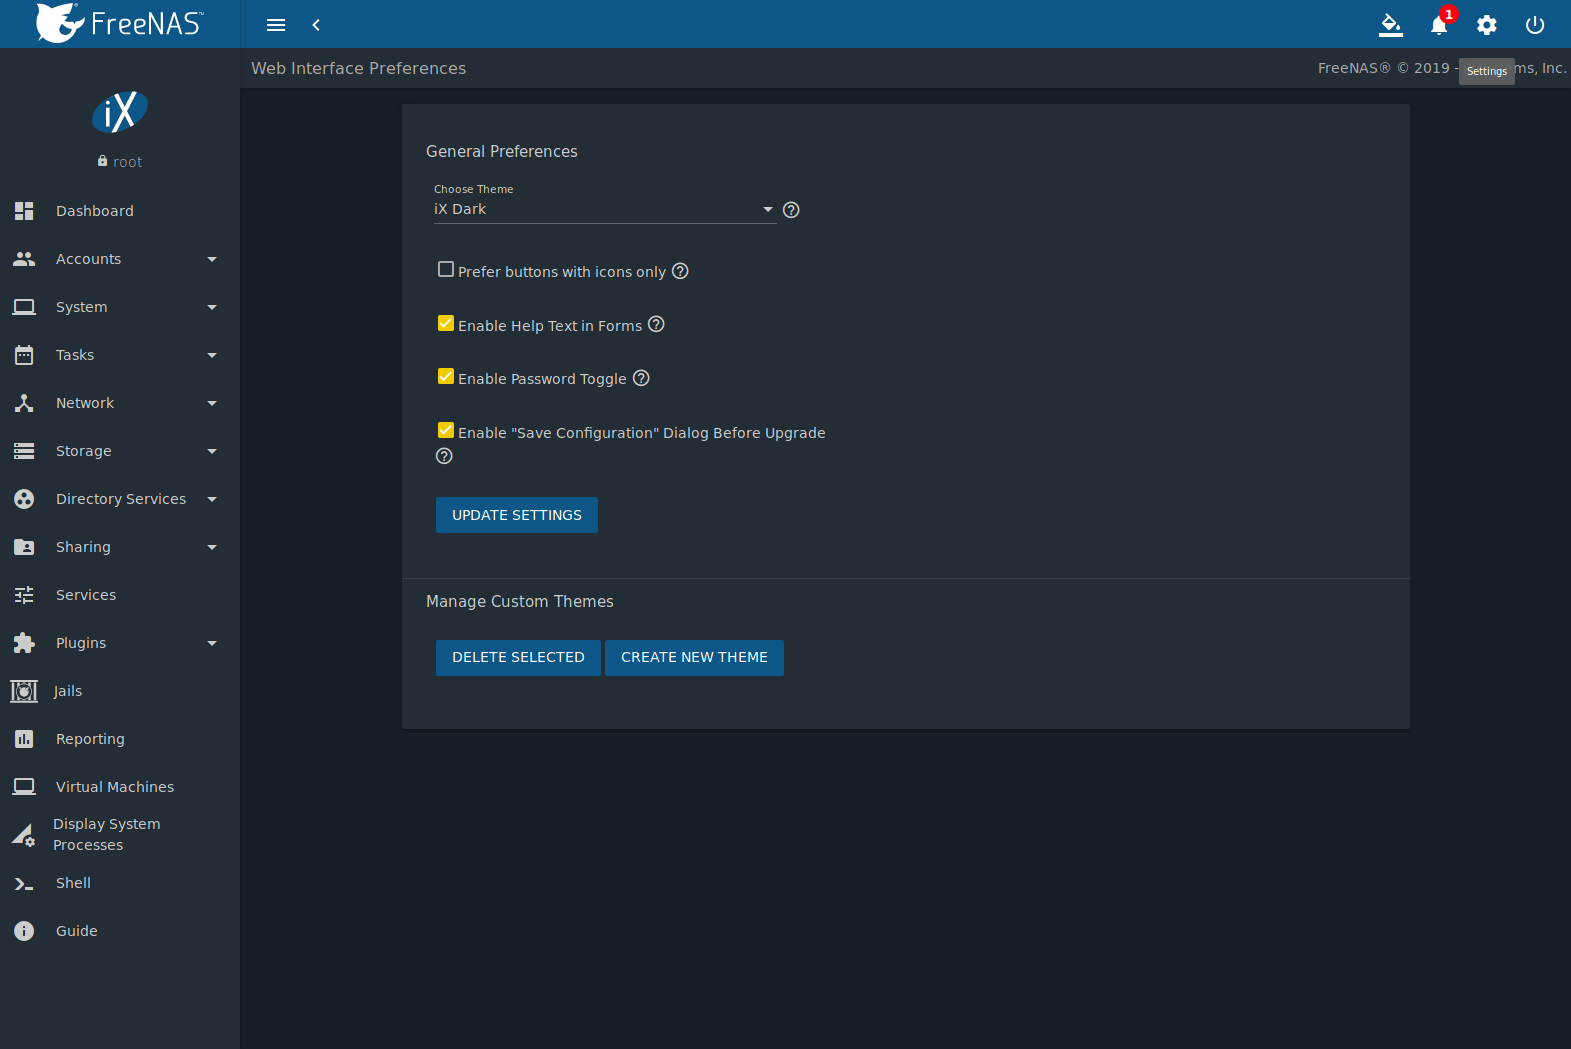Click the iX logo avatar in sidebar
Image resolution: width=1571 pixels, height=1049 pixels.
120,112
